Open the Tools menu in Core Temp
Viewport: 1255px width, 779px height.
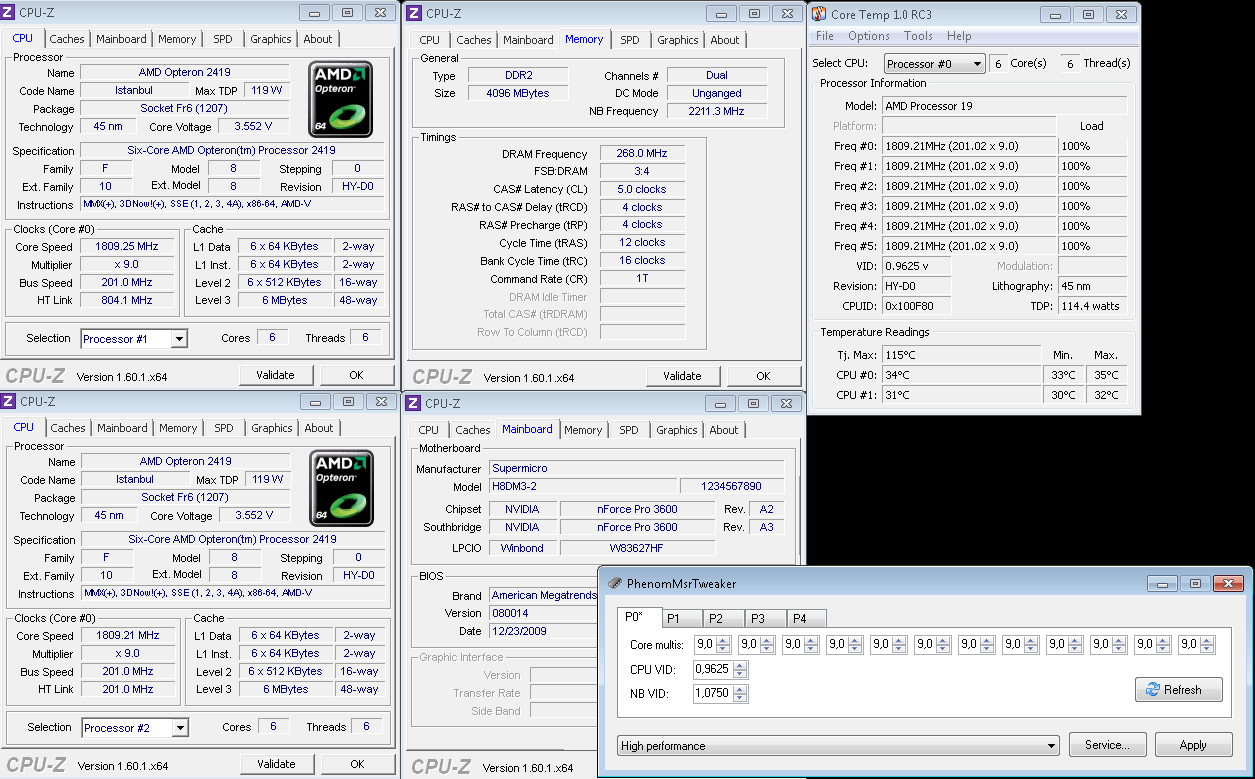tap(918, 36)
